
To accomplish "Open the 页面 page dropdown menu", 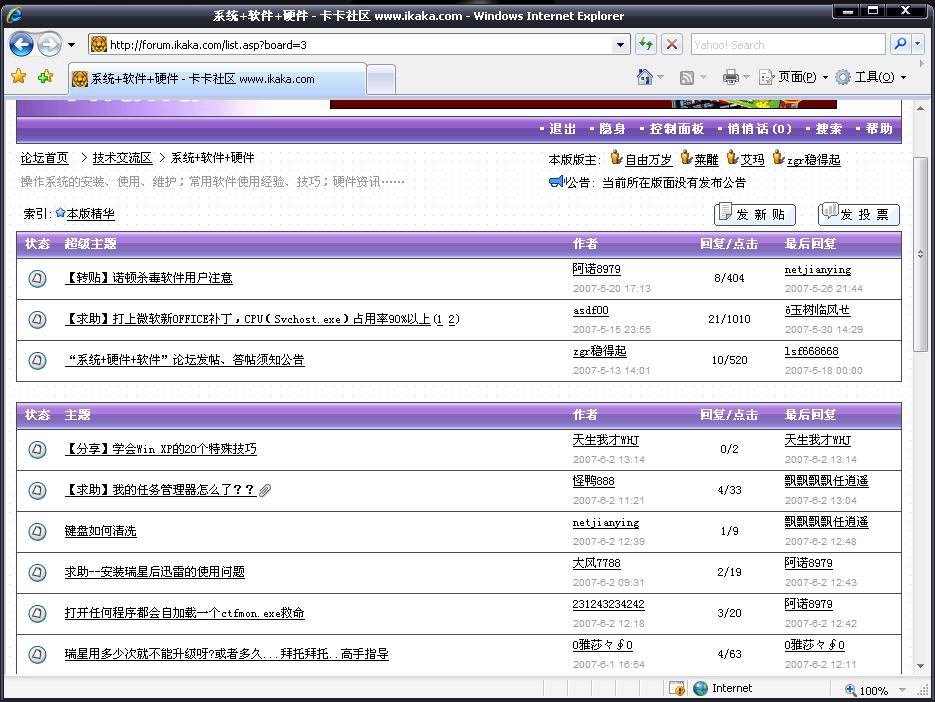I will pyautogui.click(x=794, y=77).
